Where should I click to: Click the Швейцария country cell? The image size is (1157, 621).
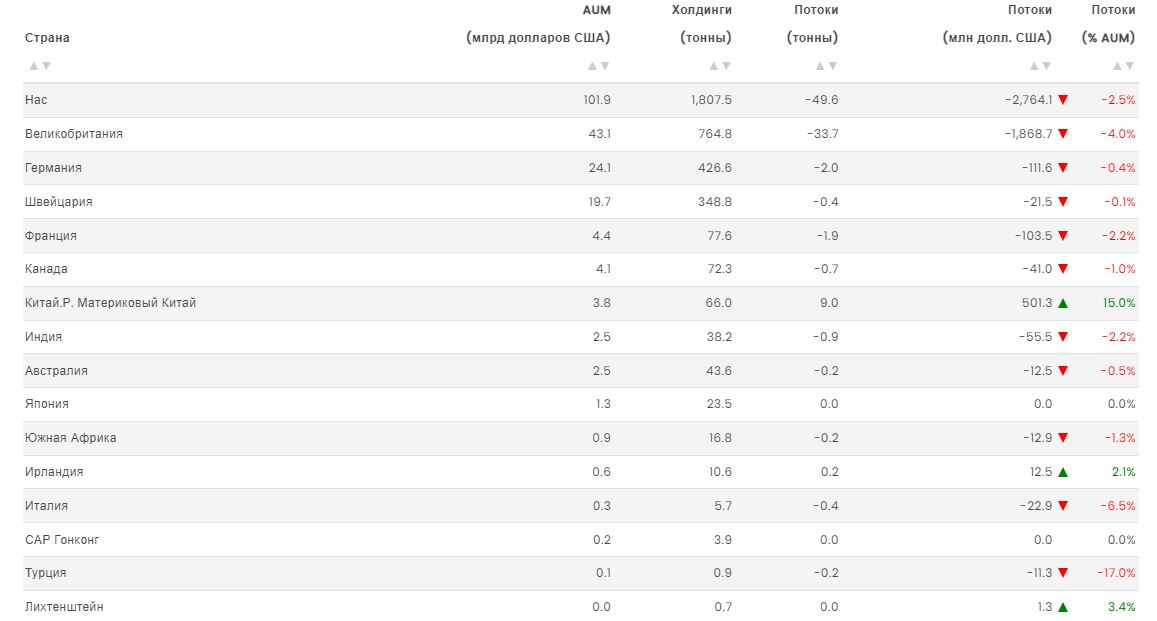point(58,202)
